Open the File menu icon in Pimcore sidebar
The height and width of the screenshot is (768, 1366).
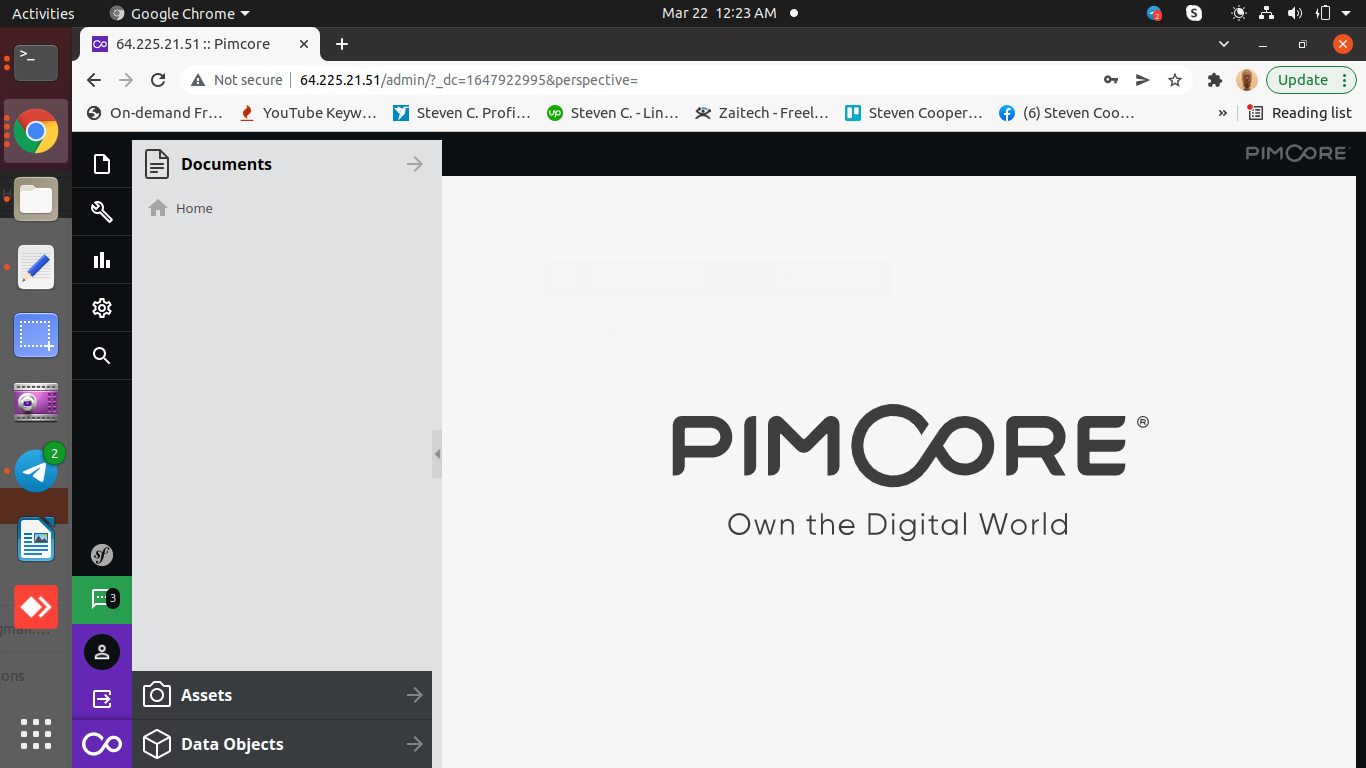click(101, 164)
